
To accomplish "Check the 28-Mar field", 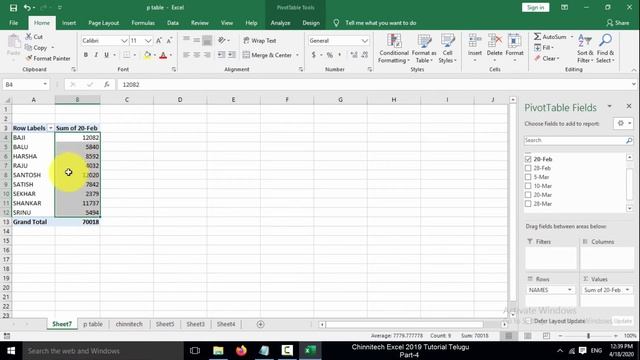I will [x=528, y=204].
